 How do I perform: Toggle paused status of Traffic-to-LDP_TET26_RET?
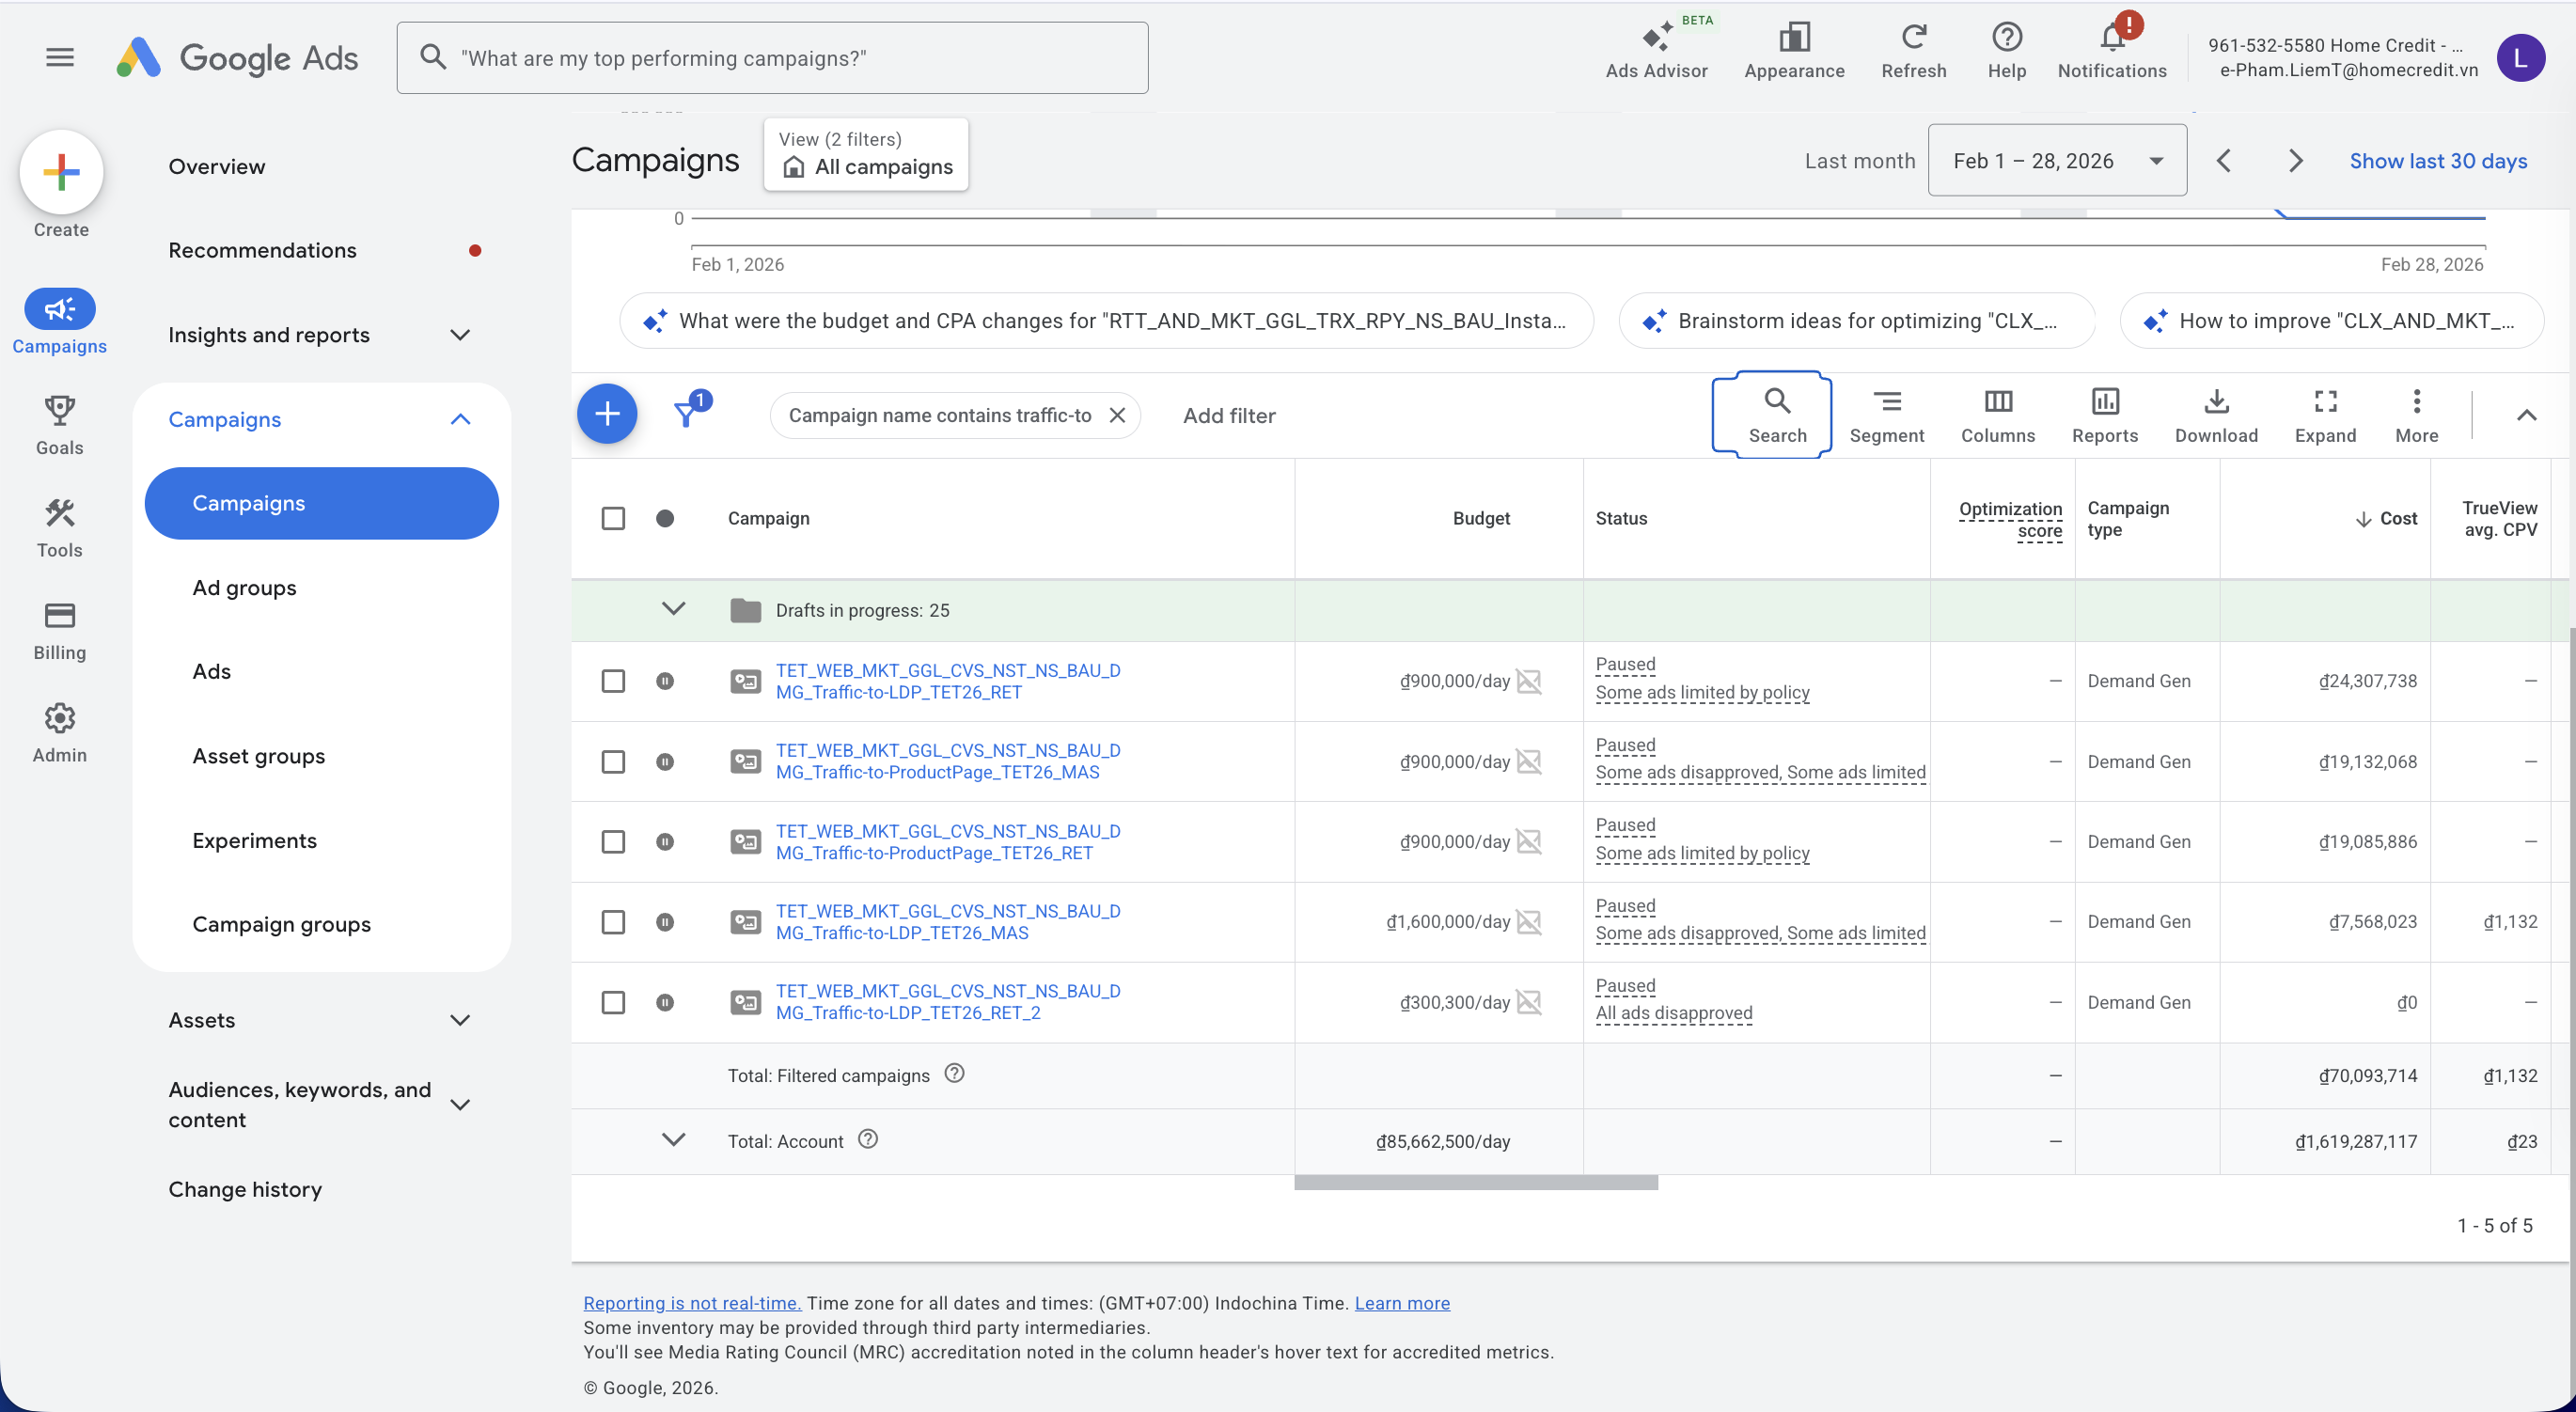(665, 681)
